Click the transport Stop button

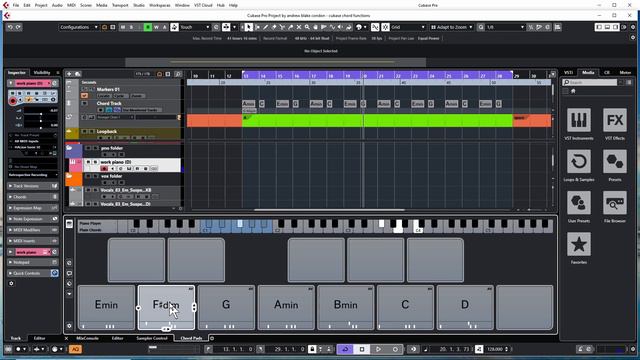[362, 349]
